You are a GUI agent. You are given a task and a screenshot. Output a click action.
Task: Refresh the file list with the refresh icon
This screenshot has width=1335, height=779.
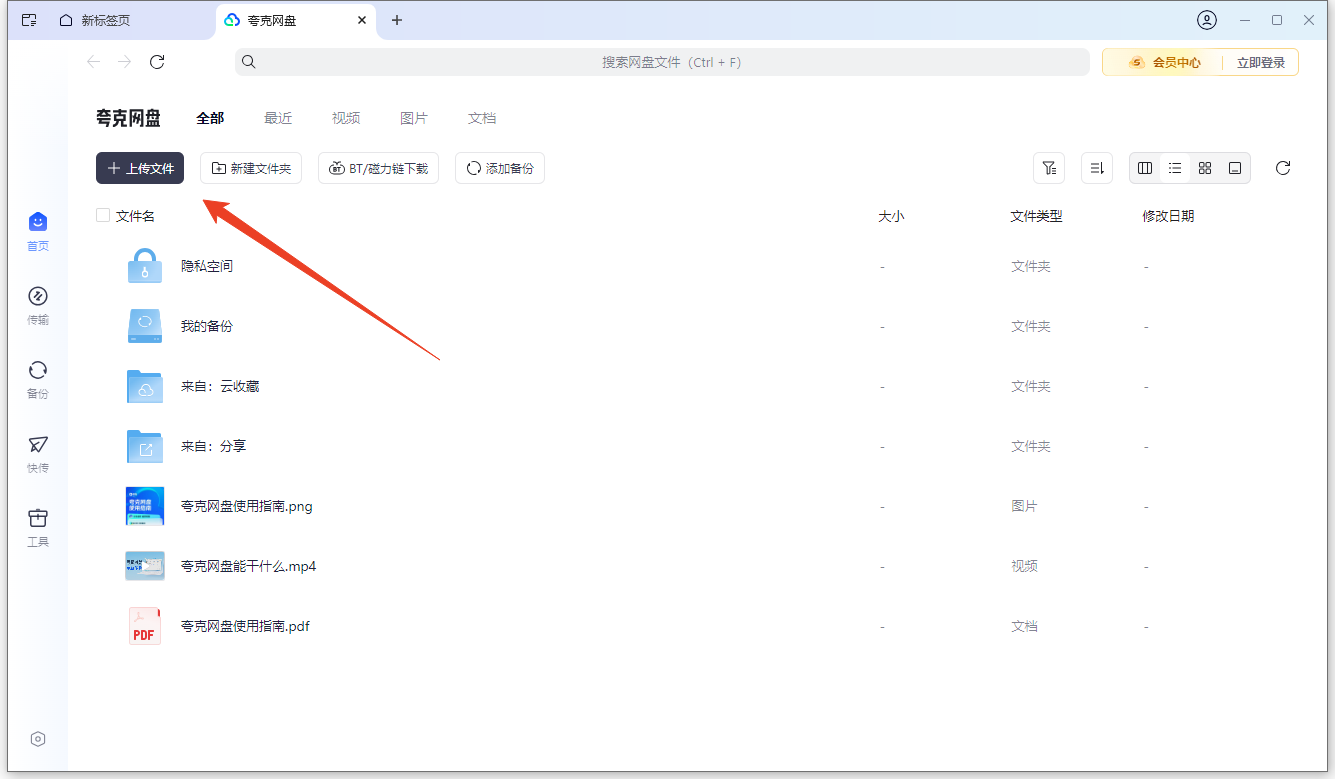pos(1283,168)
